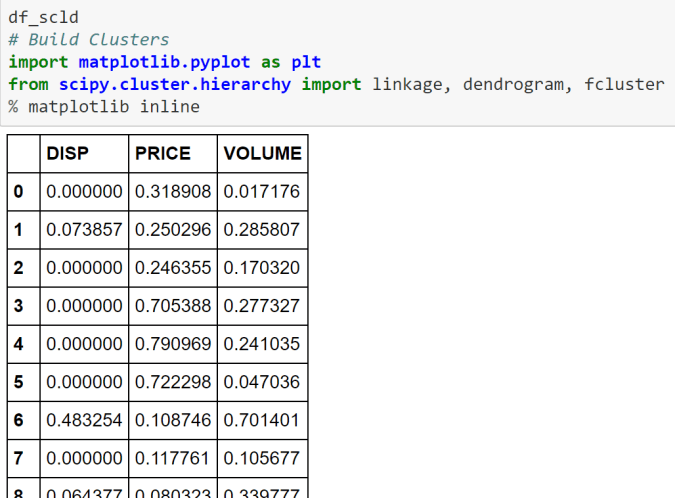
Task: Click the PRICE value 0.705388
Action: point(173,306)
